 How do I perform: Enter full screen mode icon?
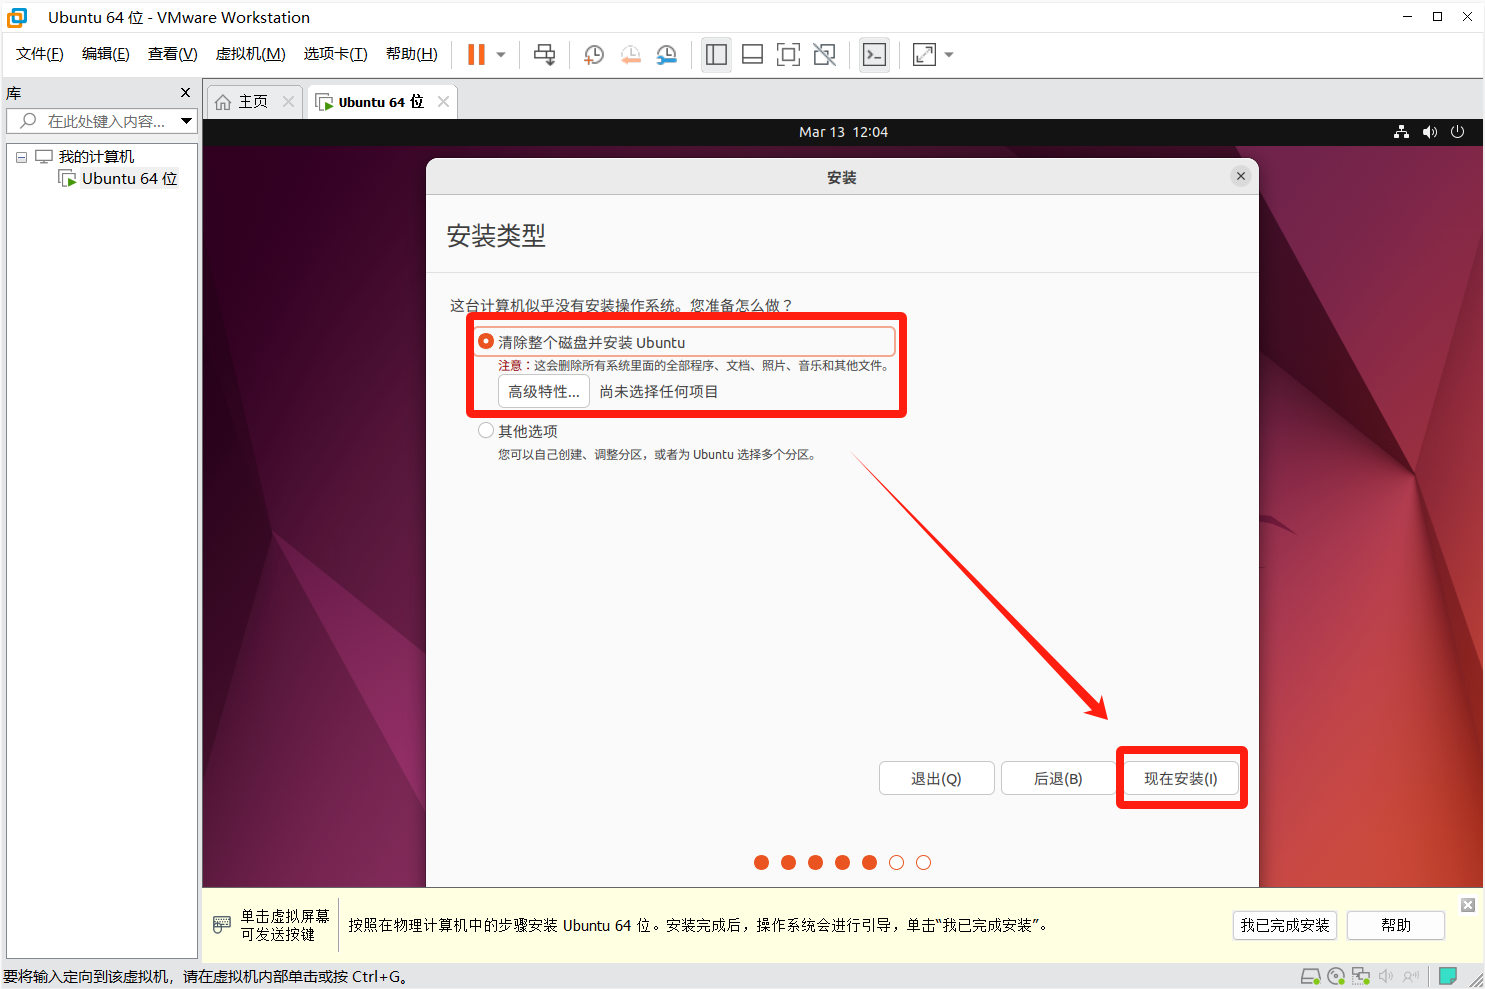(x=788, y=55)
